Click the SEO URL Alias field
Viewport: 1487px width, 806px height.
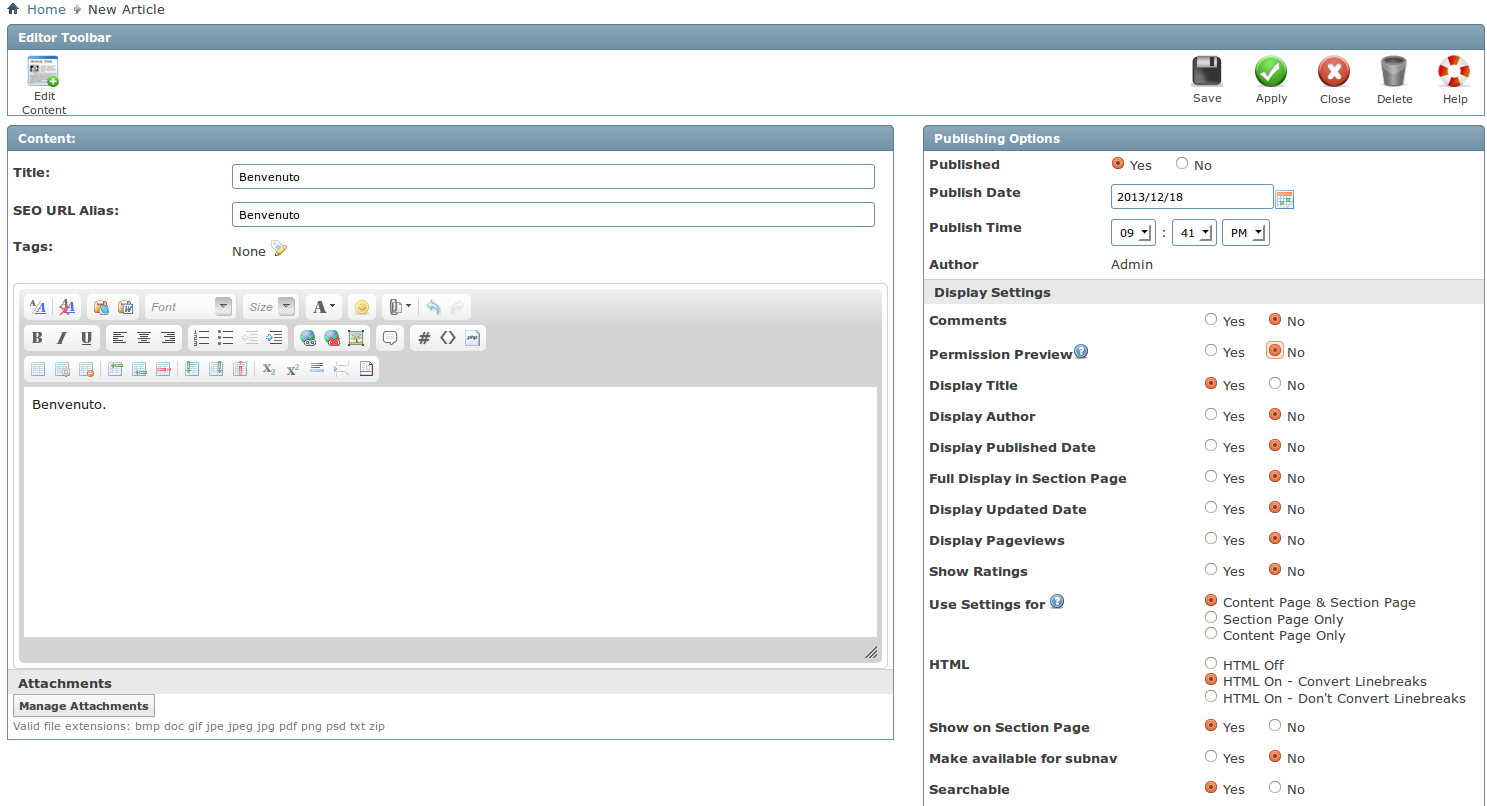point(553,215)
